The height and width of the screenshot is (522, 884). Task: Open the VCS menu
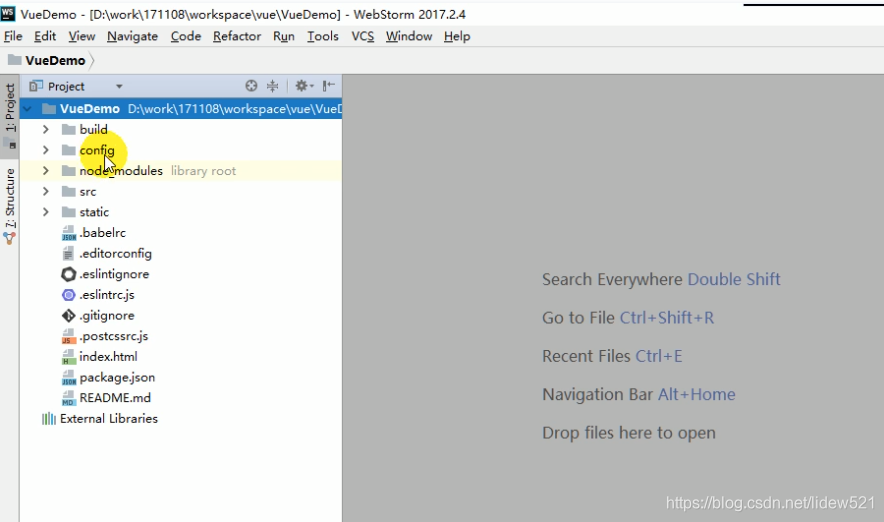click(363, 36)
